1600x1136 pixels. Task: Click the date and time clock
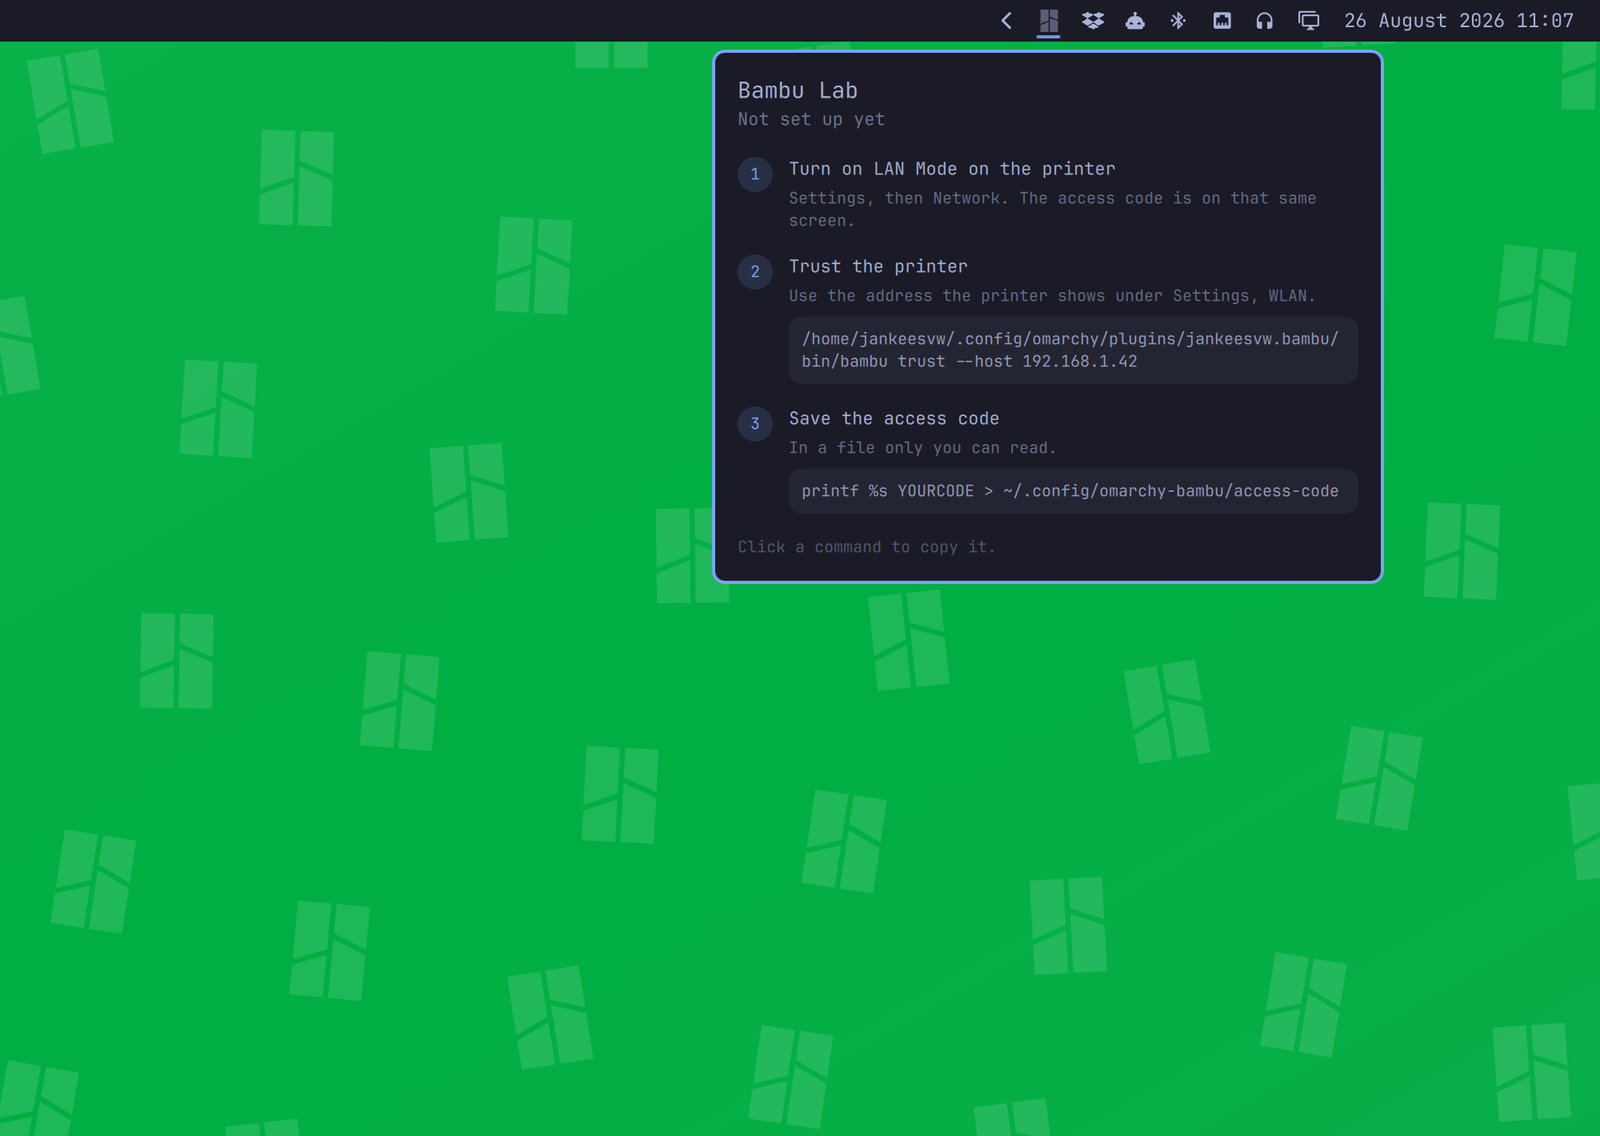coord(1459,20)
